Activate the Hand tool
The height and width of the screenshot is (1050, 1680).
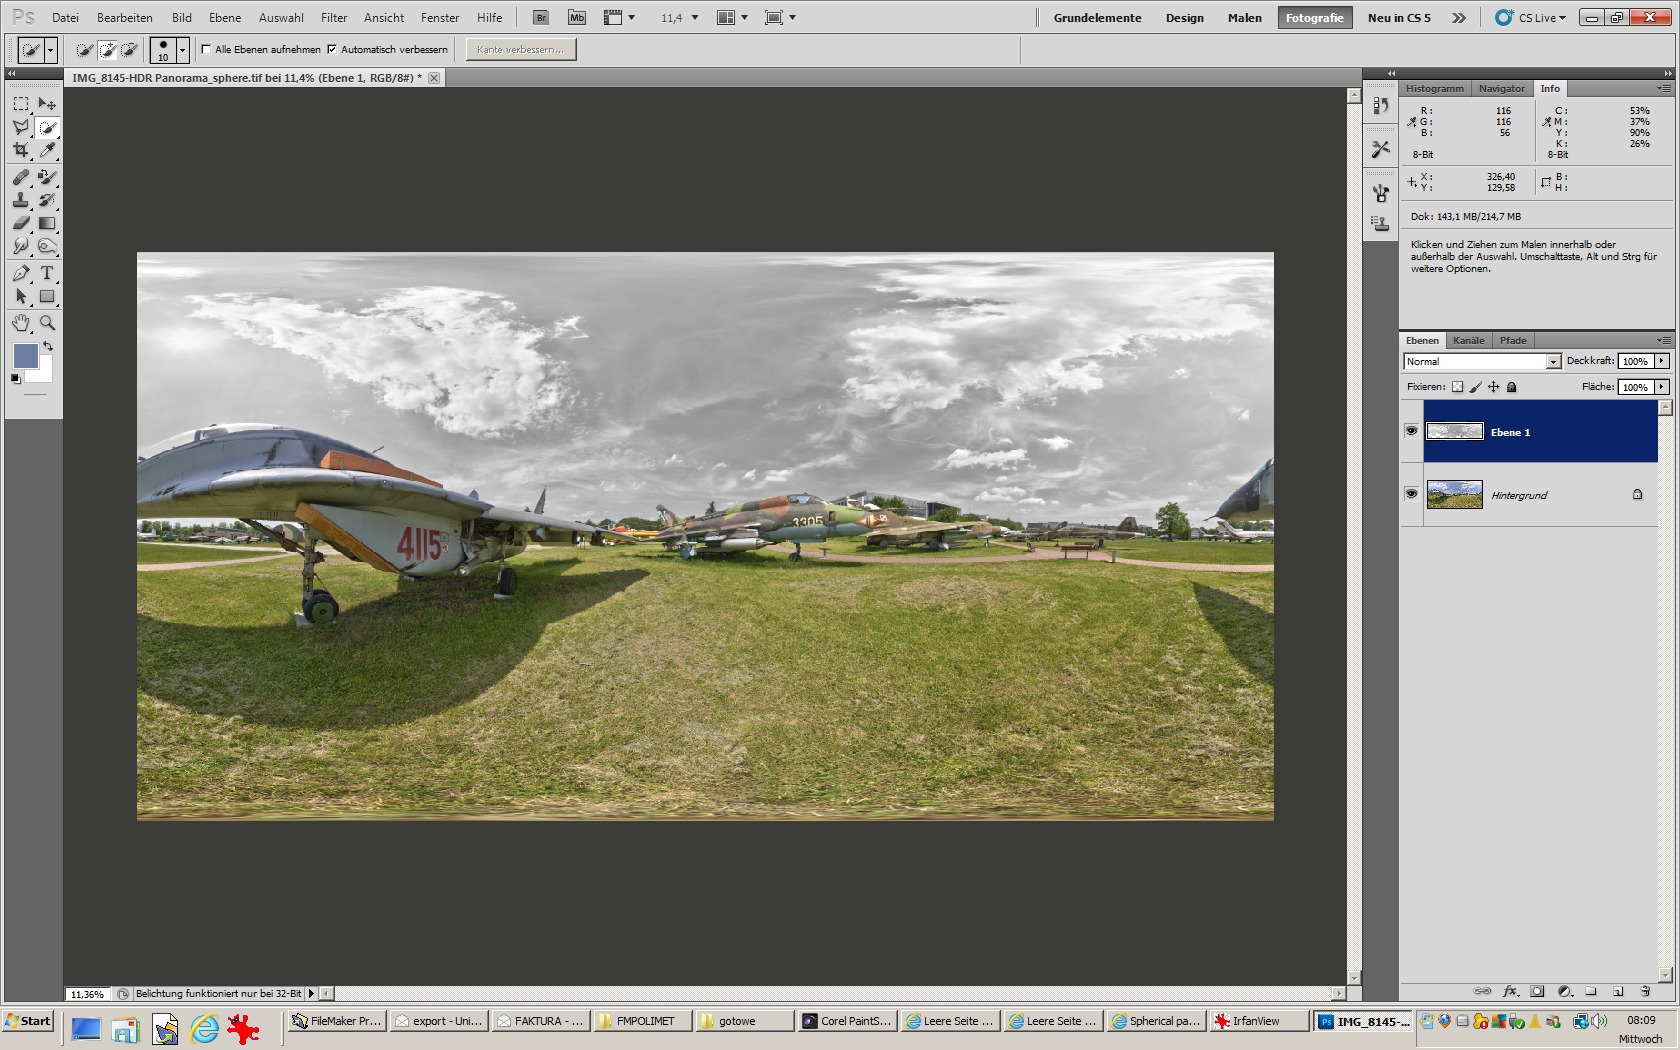click(21, 323)
